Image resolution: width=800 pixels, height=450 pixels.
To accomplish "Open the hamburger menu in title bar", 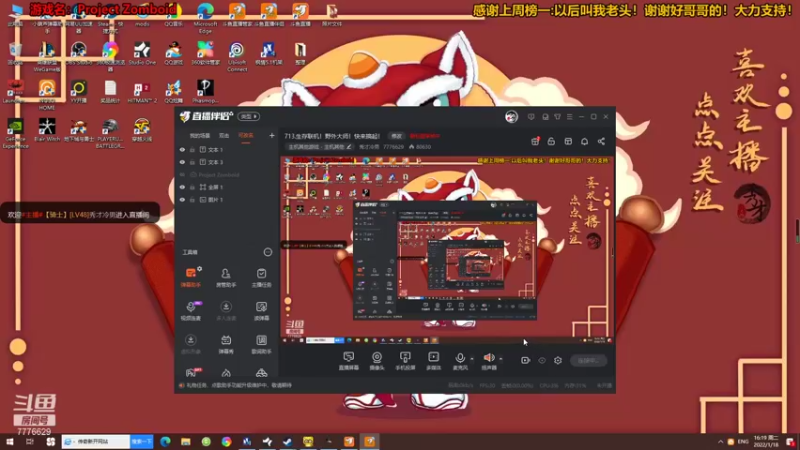I will [569, 117].
